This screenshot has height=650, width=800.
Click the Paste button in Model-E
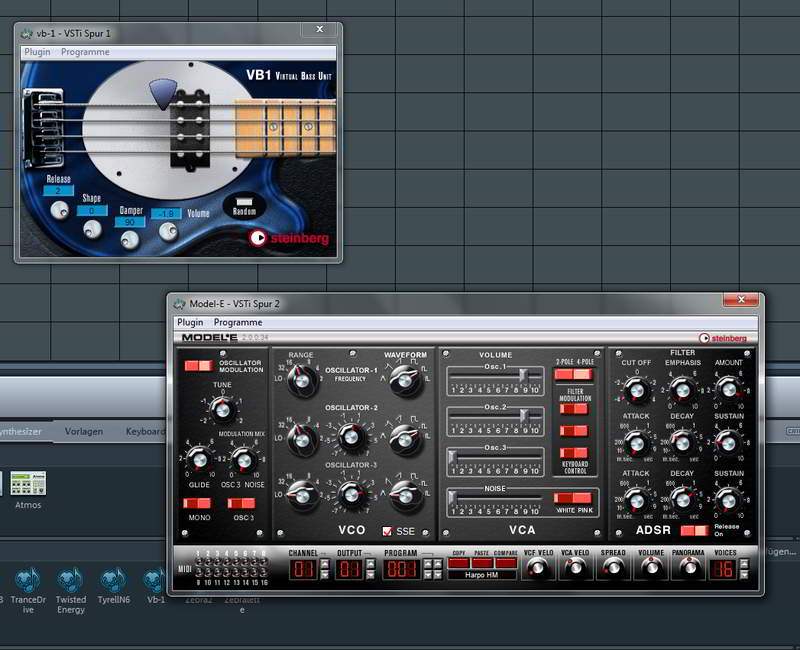(x=482, y=563)
